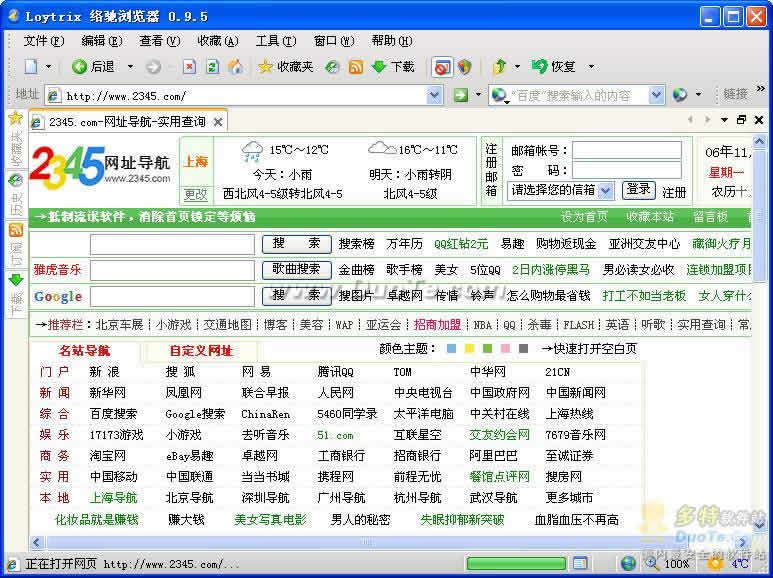Image resolution: width=773 pixels, height=578 pixels.
Task: Refresh the page with green refresh icon
Action: [x=212, y=66]
